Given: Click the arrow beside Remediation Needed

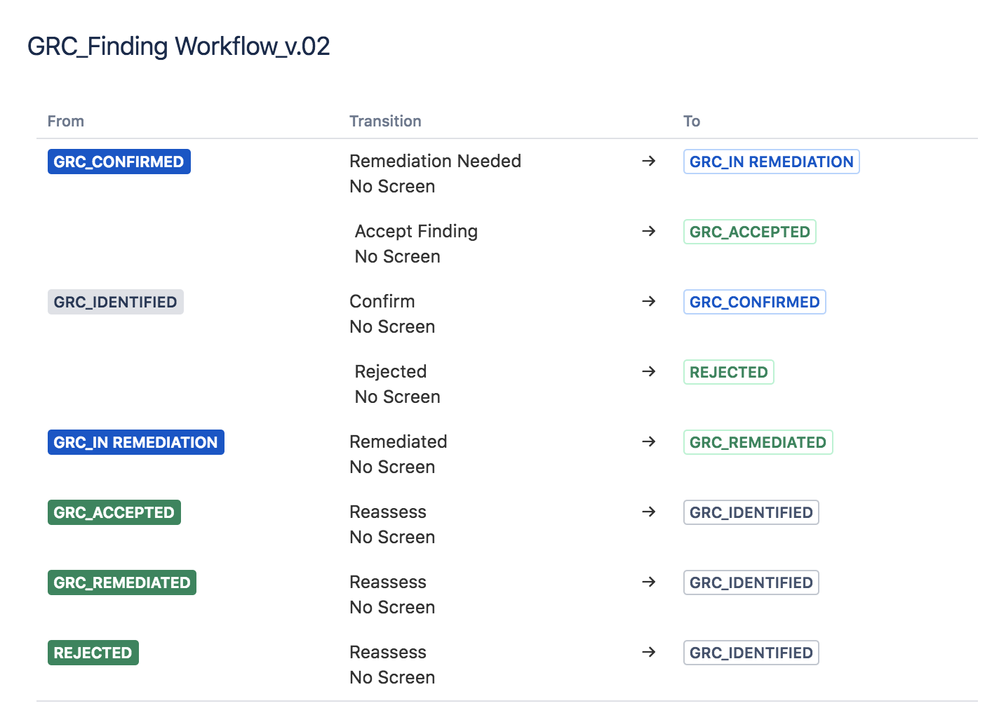Looking at the screenshot, I should coord(649,161).
